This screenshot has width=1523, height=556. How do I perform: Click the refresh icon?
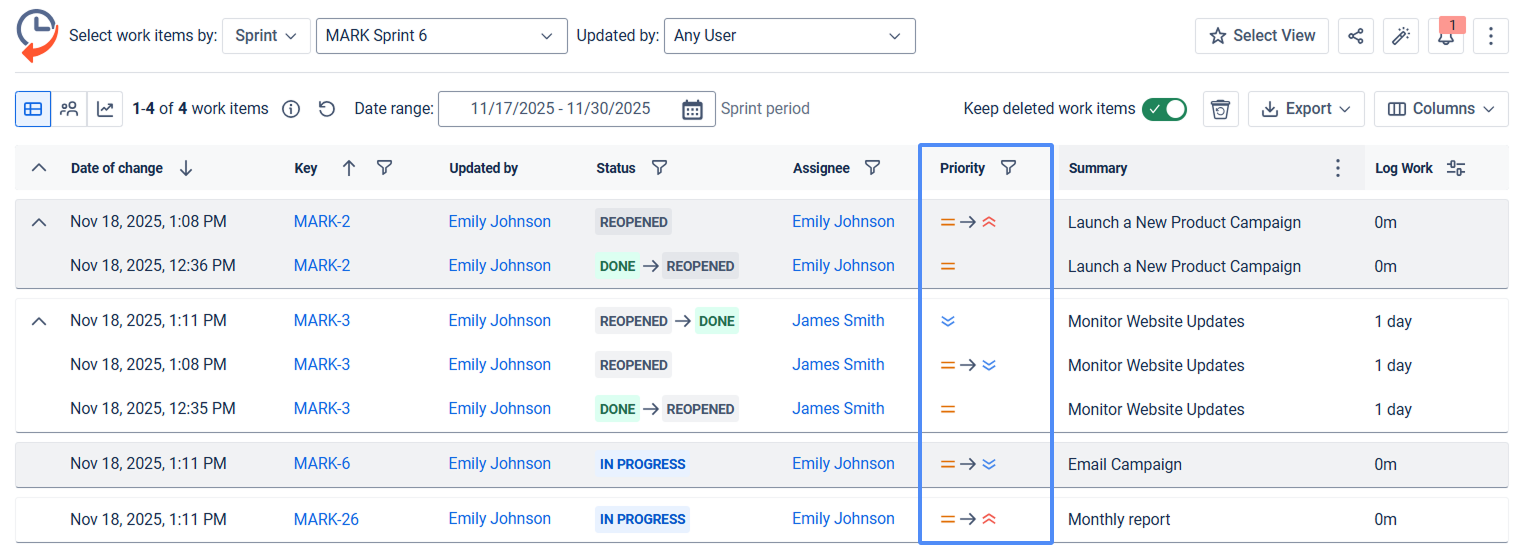click(327, 109)
